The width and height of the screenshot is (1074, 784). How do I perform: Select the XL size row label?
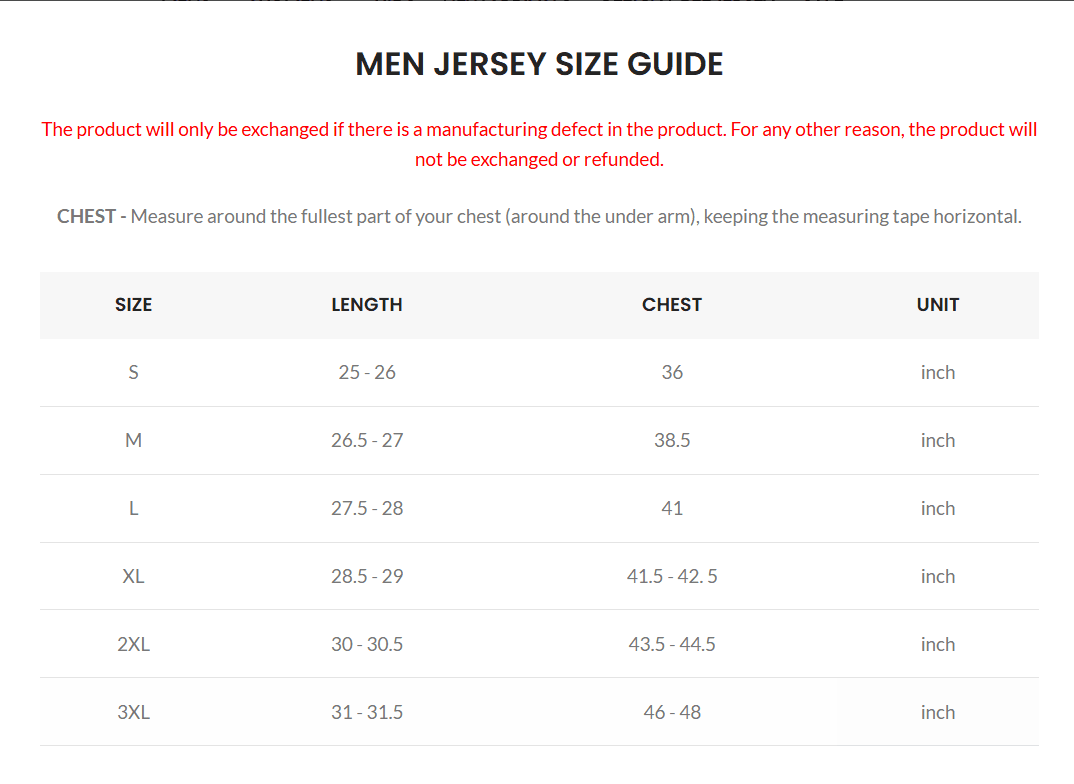click(x=133, y=577)
